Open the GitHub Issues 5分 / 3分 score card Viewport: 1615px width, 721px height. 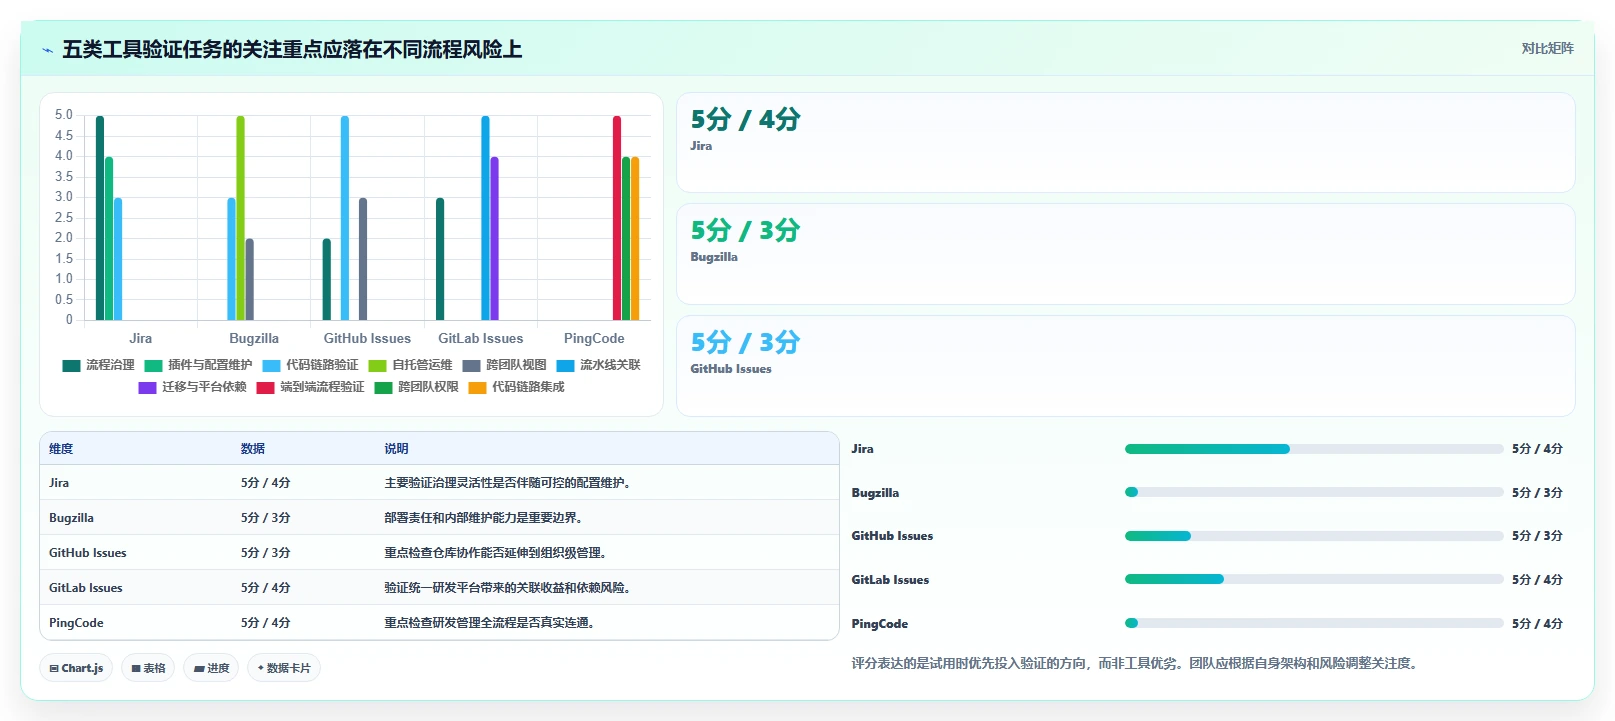coord(1125,366)
